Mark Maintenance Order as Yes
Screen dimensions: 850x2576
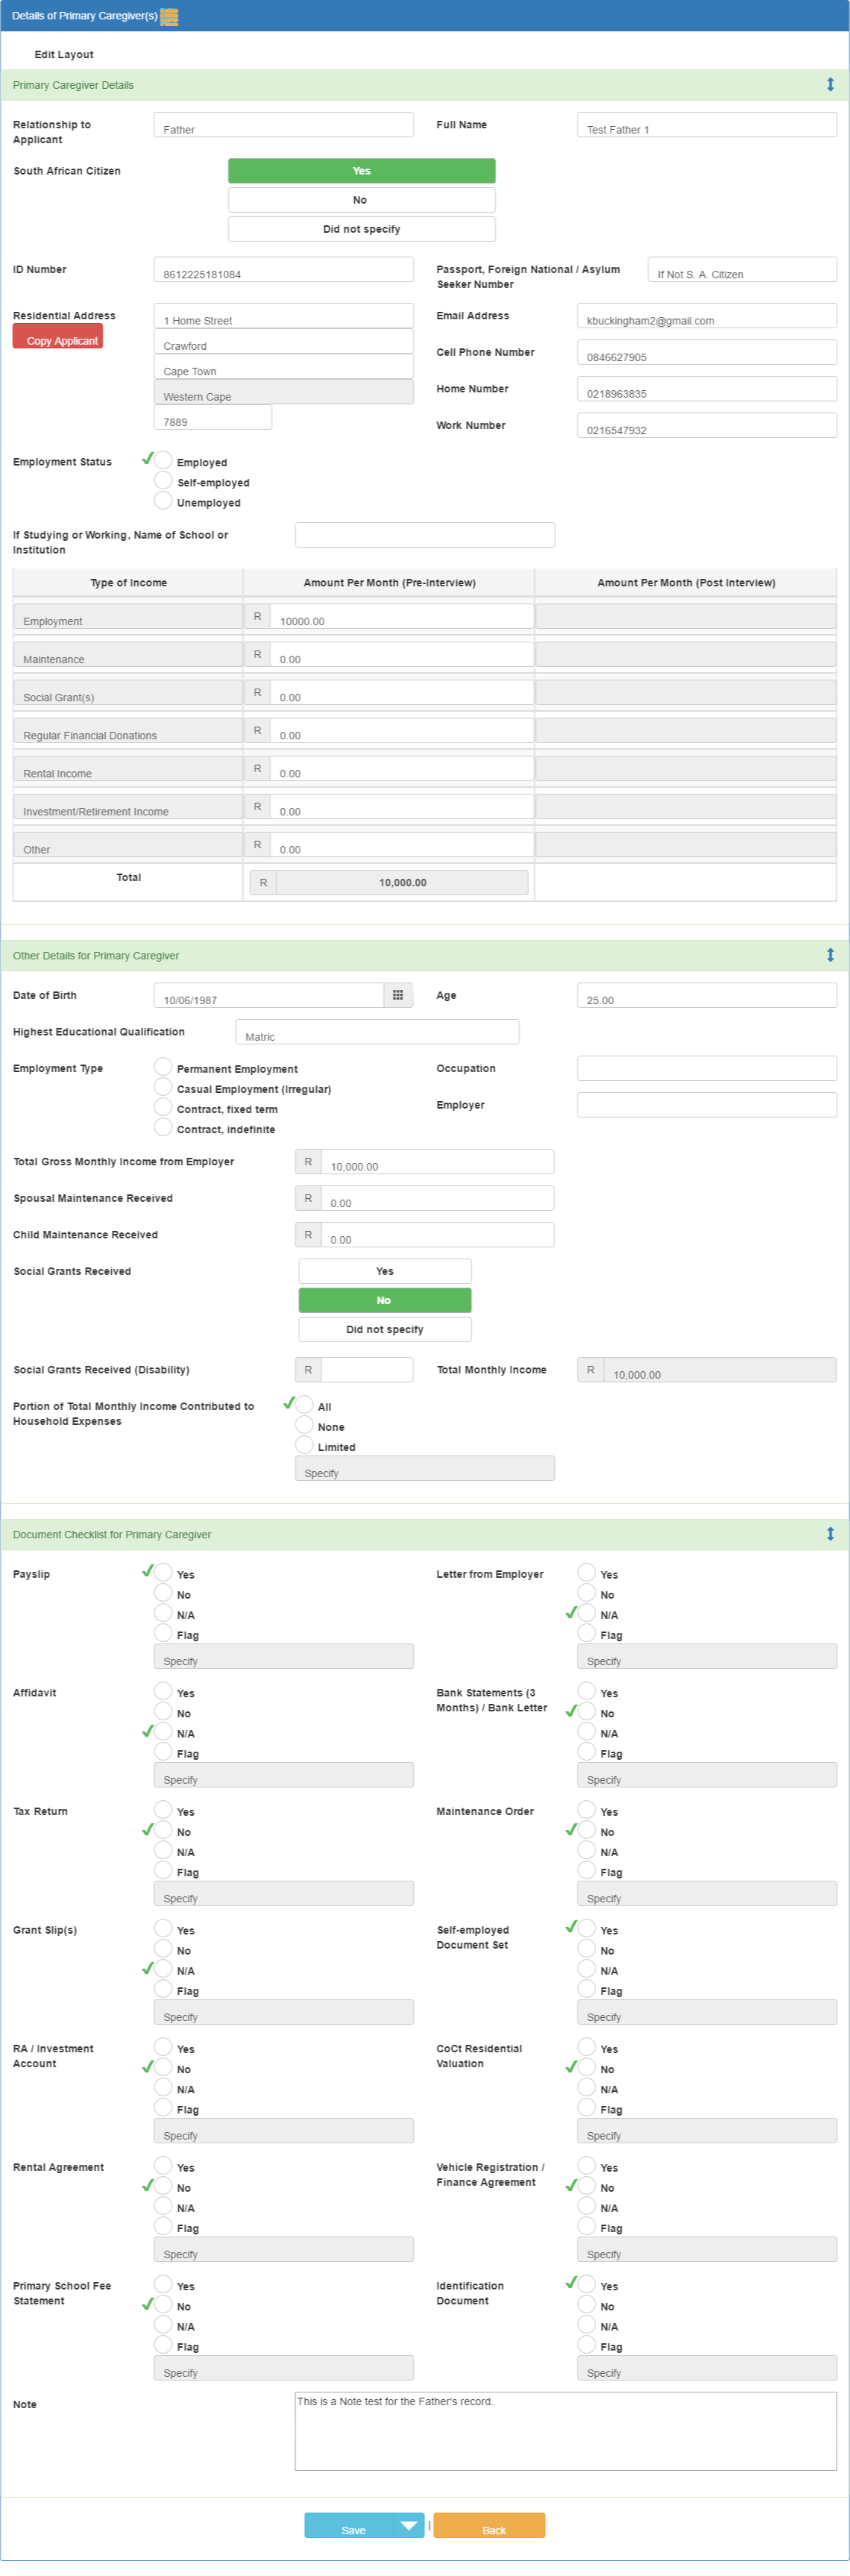click(x=587, y=1809)
